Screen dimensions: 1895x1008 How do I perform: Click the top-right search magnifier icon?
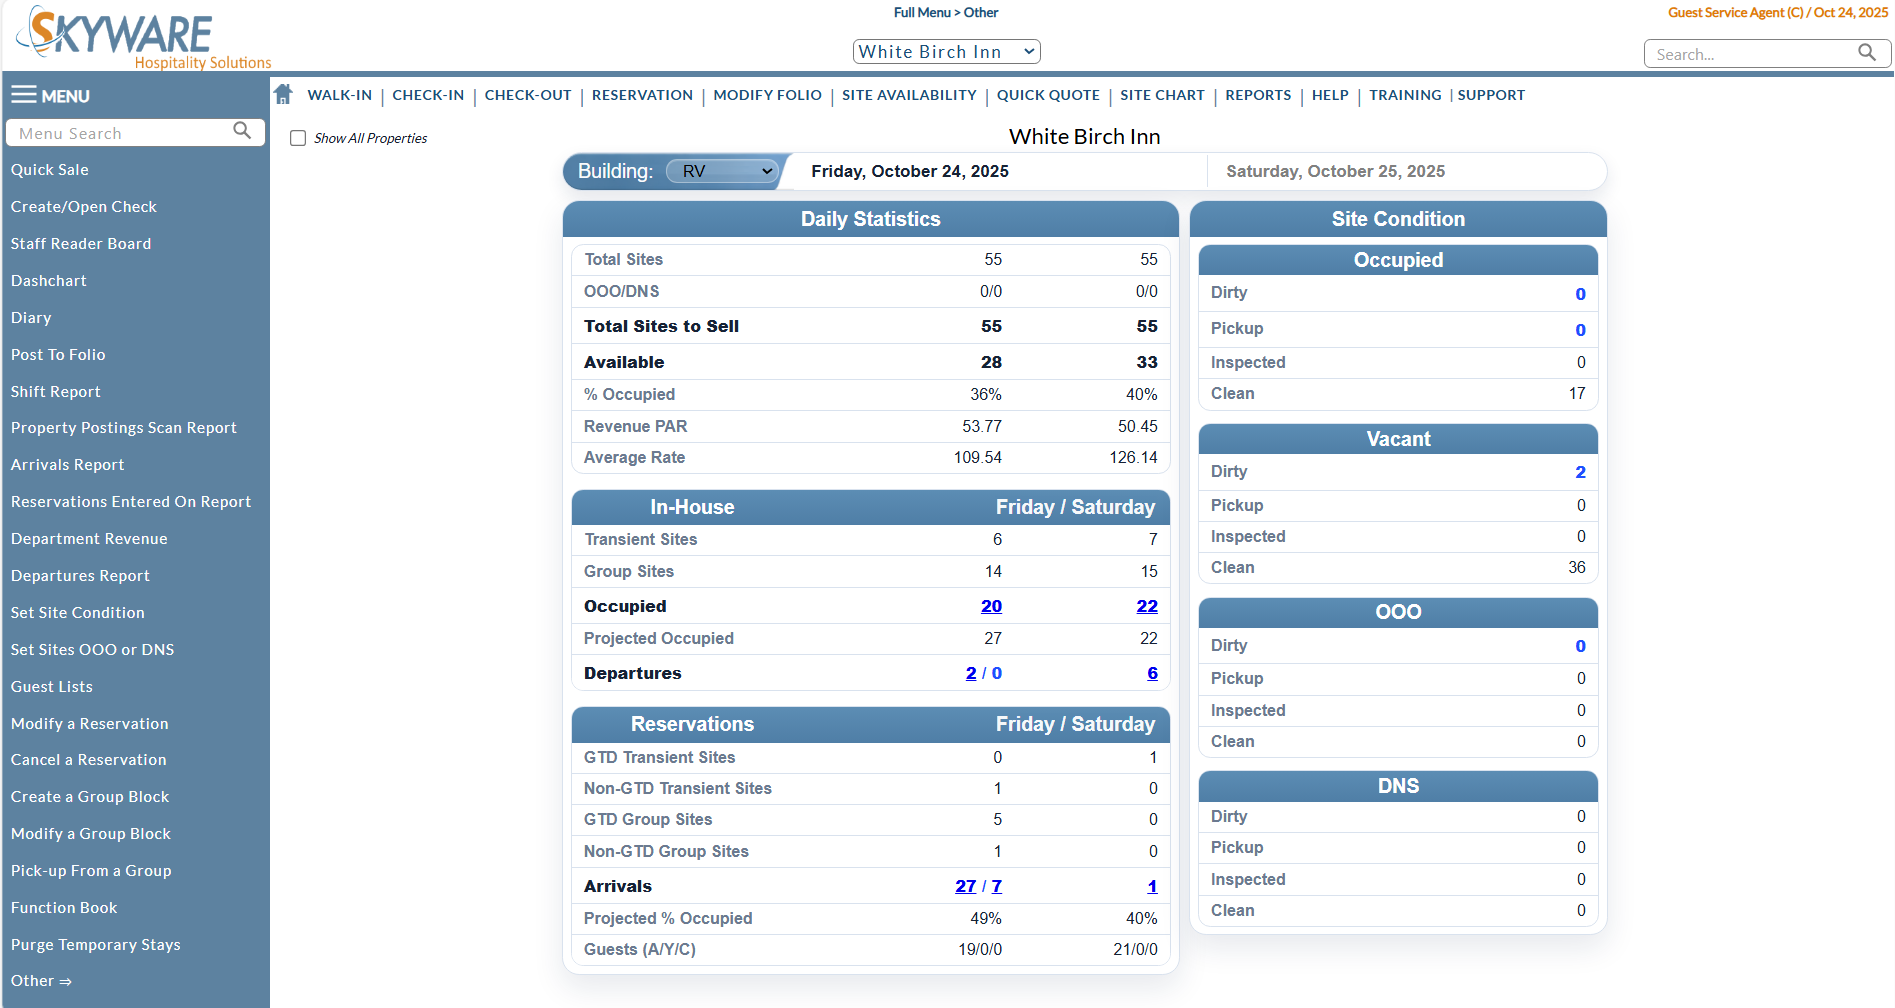(1866, 53)
